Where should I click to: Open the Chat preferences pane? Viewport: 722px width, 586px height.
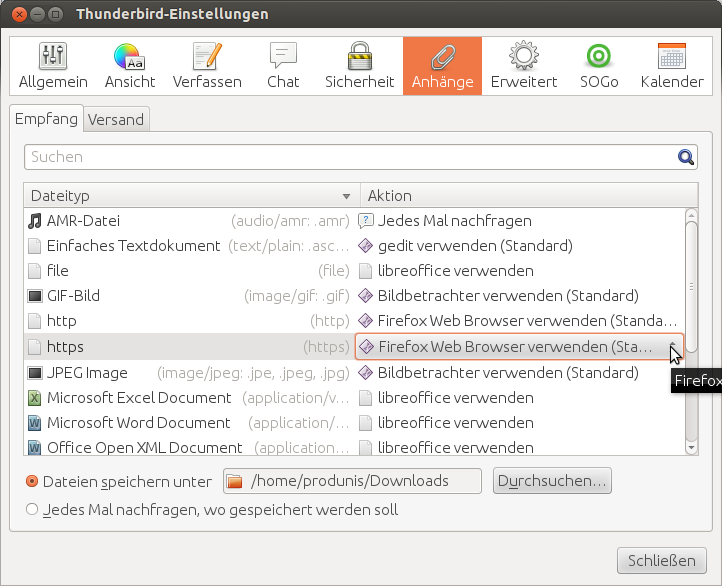[283, 66]
